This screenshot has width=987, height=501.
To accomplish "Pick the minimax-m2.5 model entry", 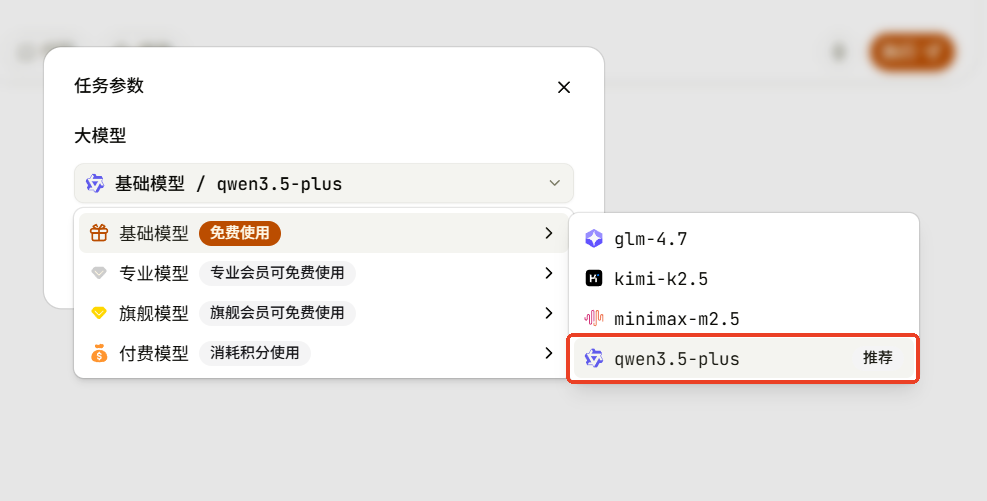I will click(743, 318).
